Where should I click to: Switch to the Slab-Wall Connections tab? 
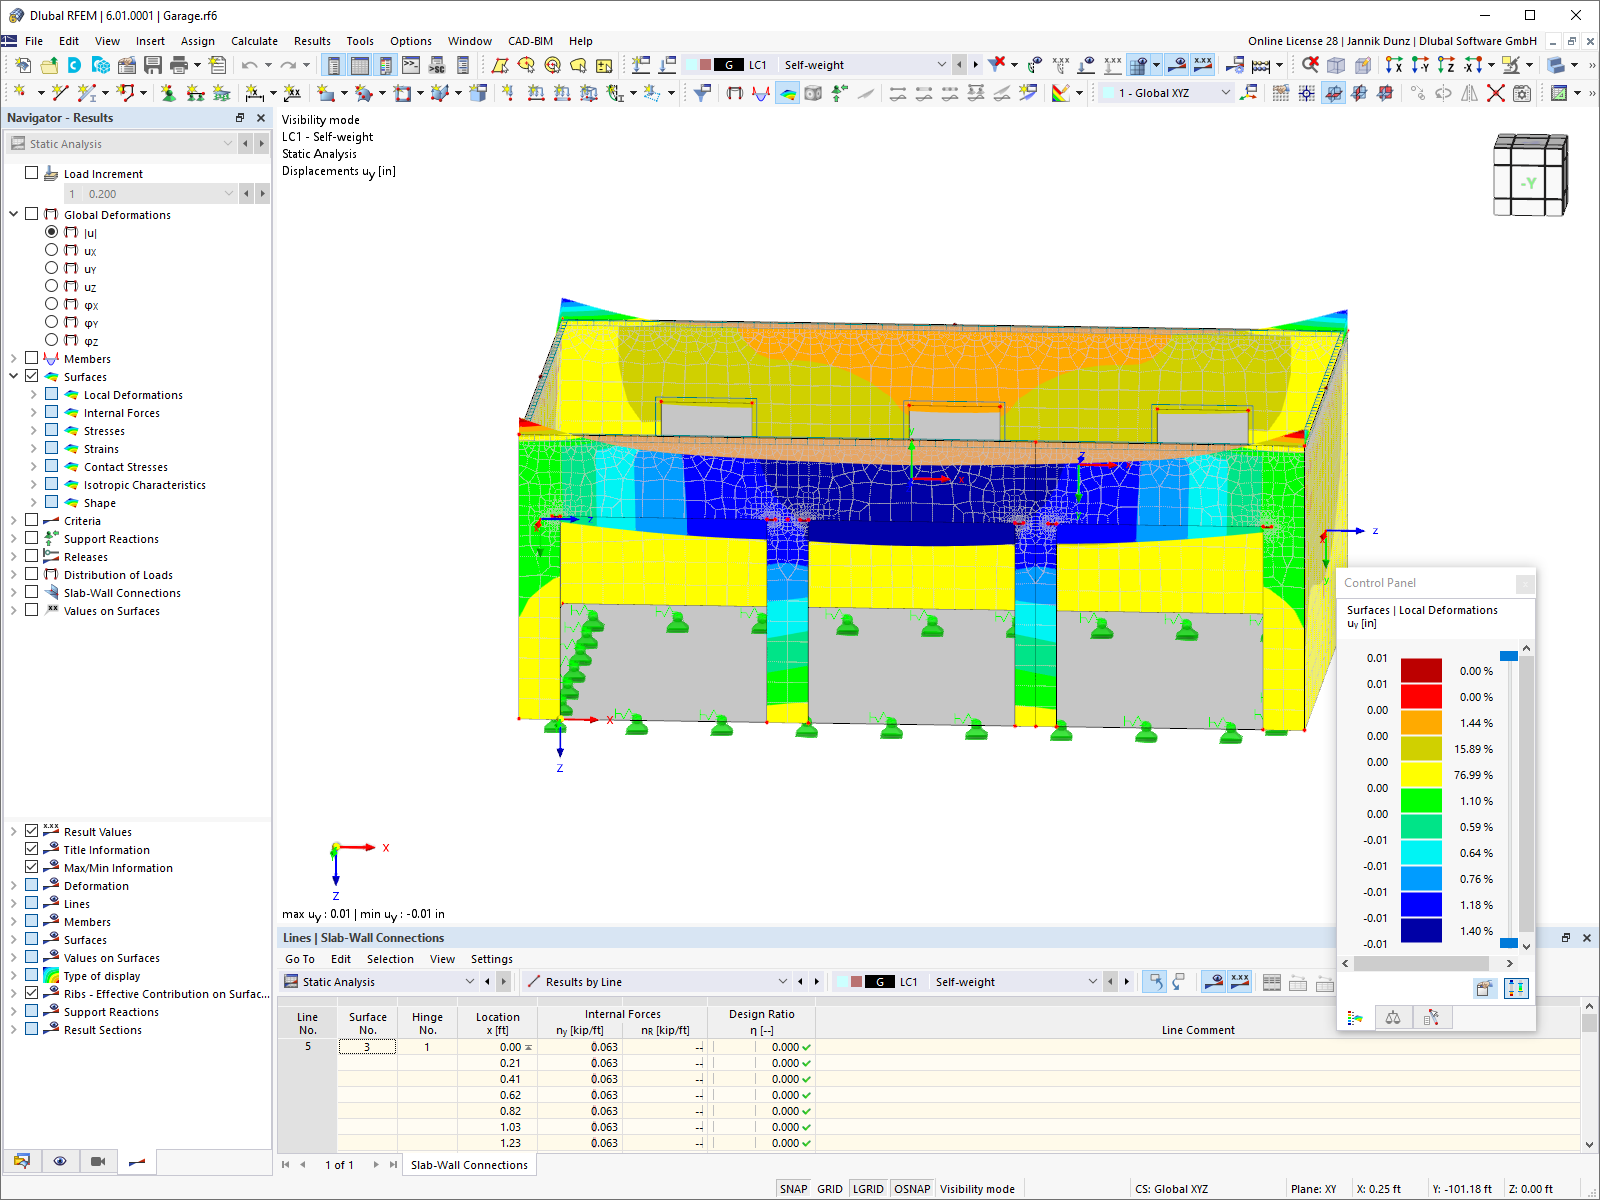469,1164
